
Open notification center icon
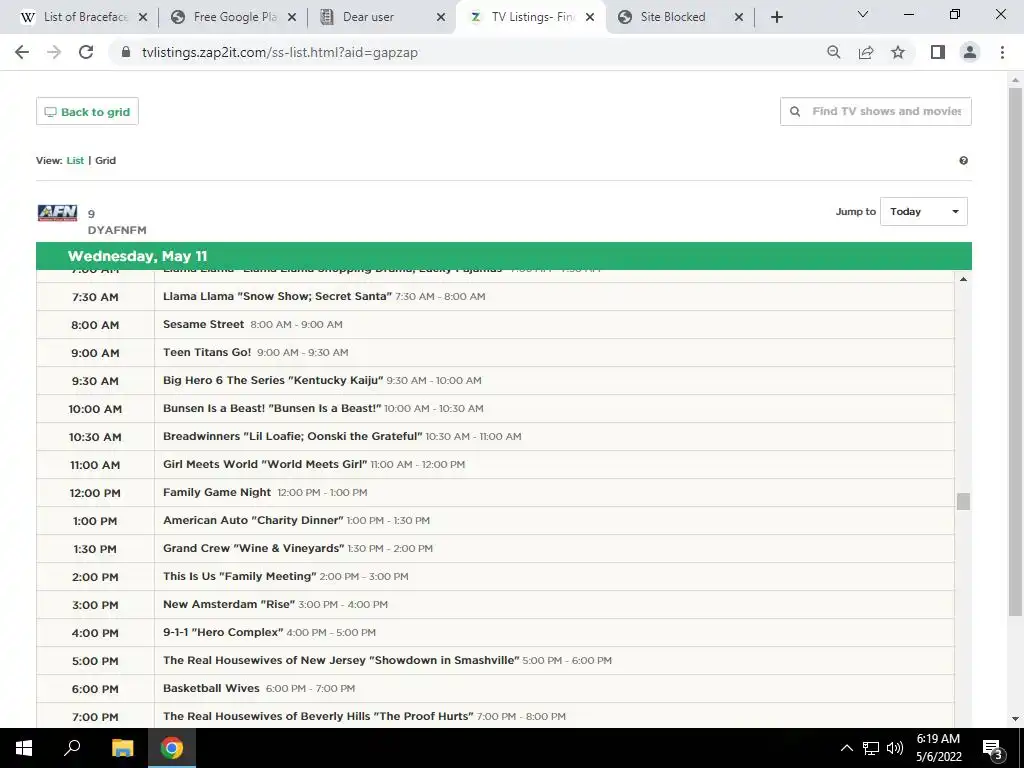[x=992, y=748]
